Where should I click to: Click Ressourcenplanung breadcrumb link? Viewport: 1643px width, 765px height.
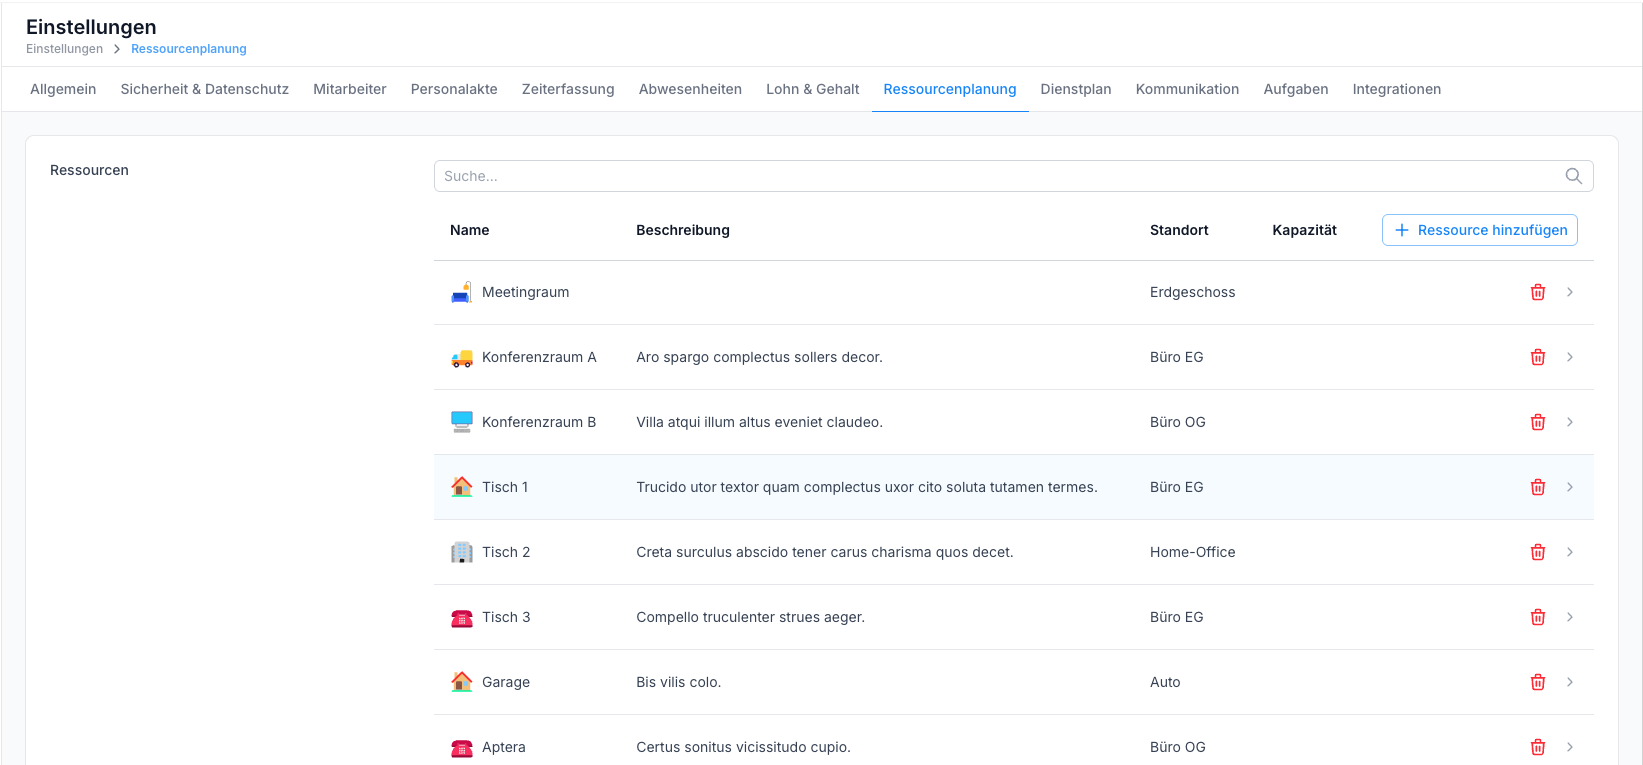tap(189, 49)
